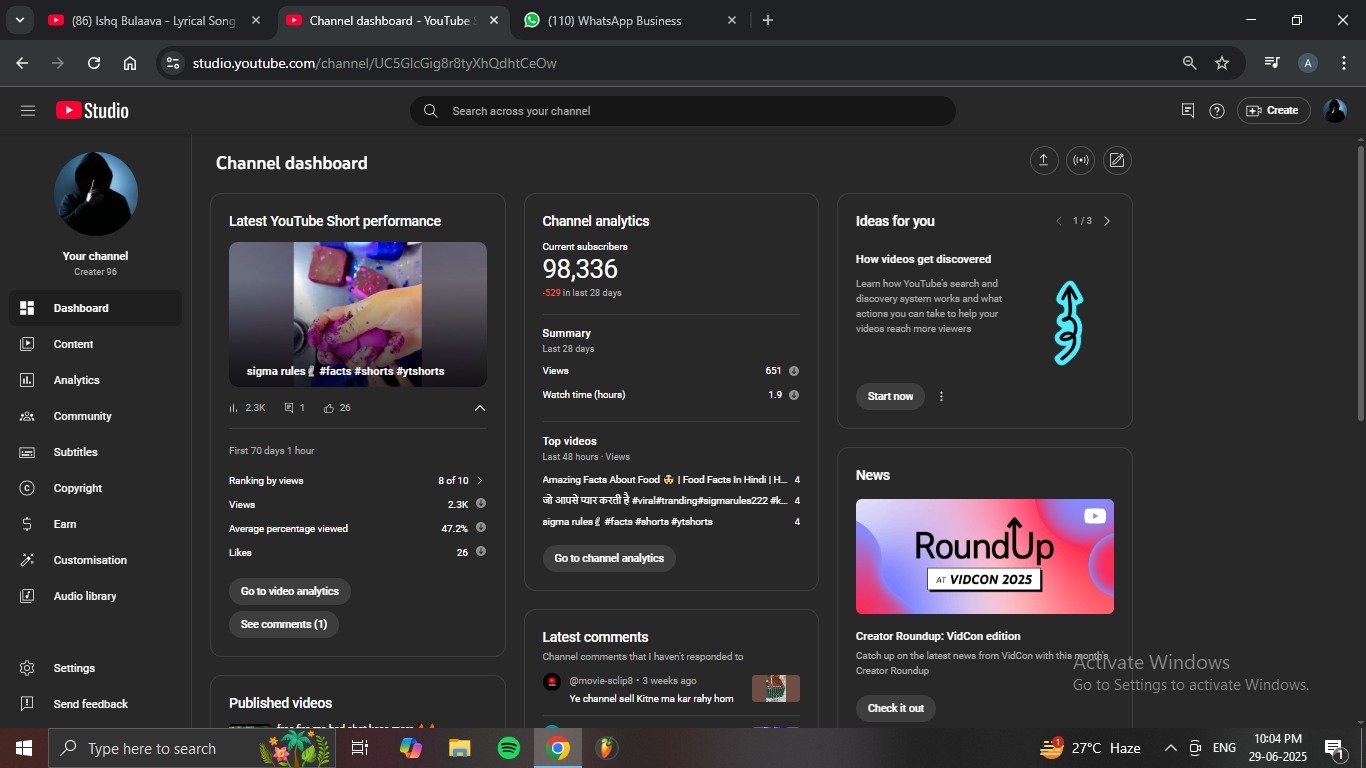Open Copyright in the sidebar
Viewport: 1366px width, 768px height.
[x=96, y=488]
